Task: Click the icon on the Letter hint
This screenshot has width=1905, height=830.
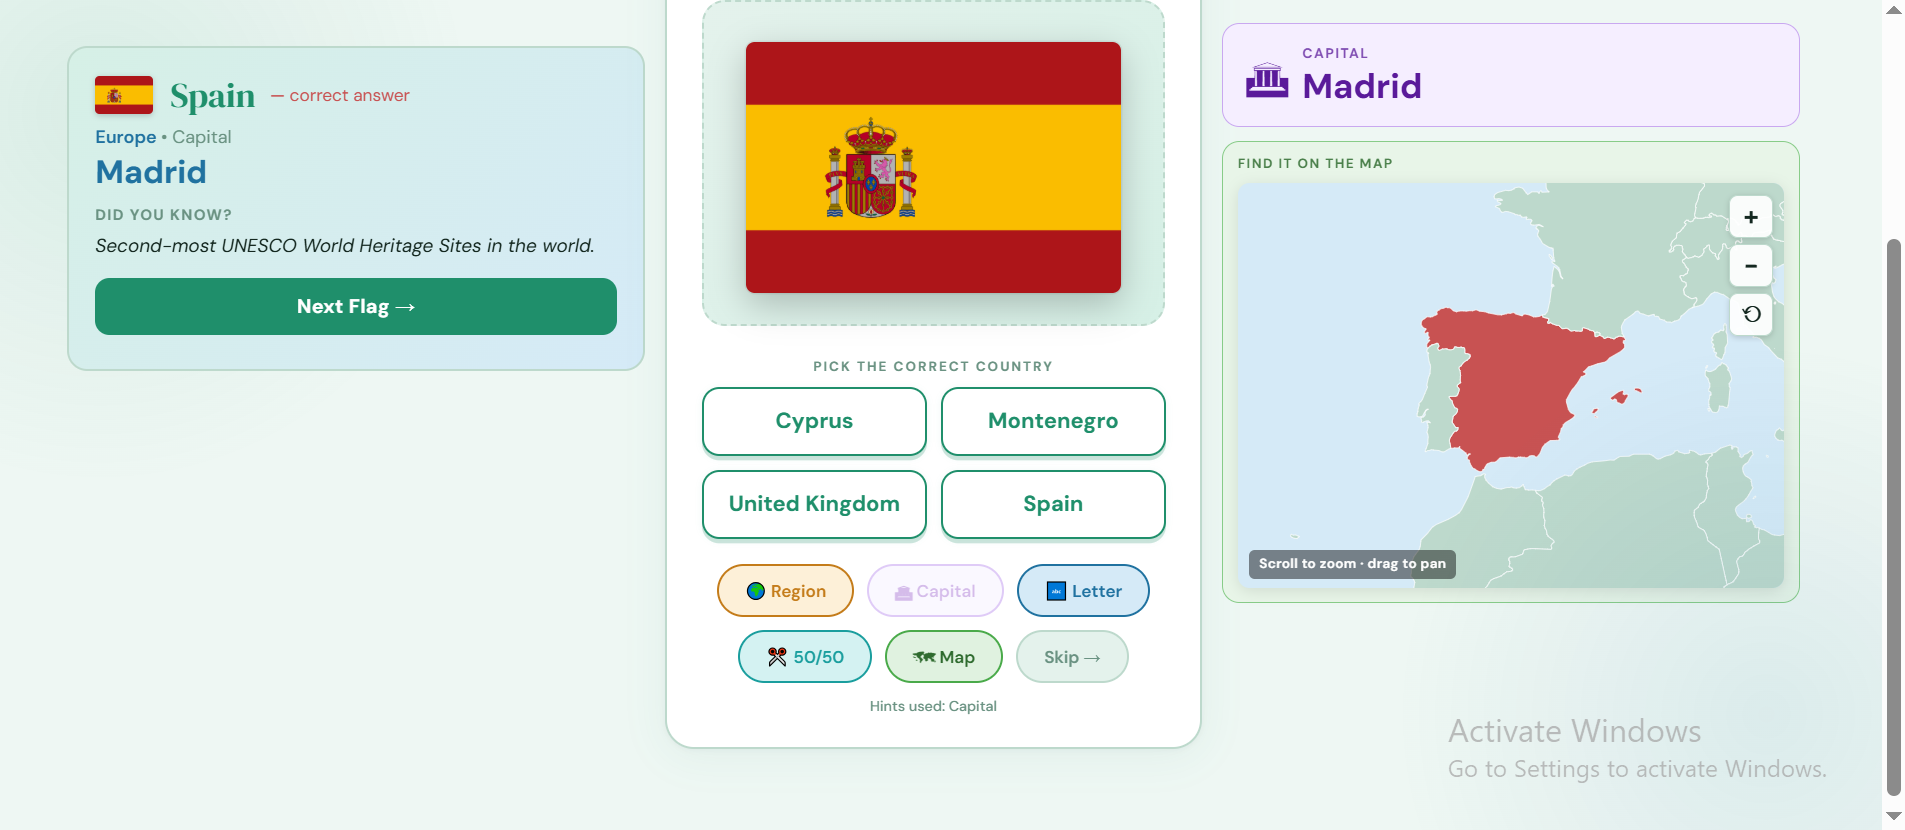Action: [x=1056, y=591]
